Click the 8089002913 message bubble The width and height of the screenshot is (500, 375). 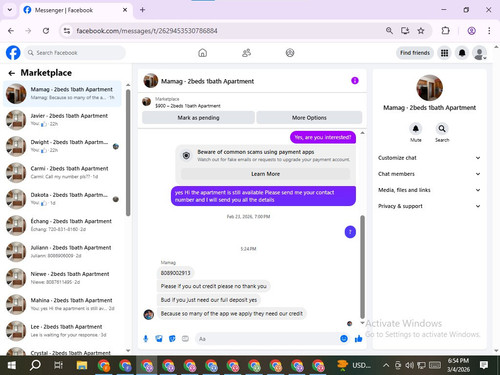(x=175, y=273)
